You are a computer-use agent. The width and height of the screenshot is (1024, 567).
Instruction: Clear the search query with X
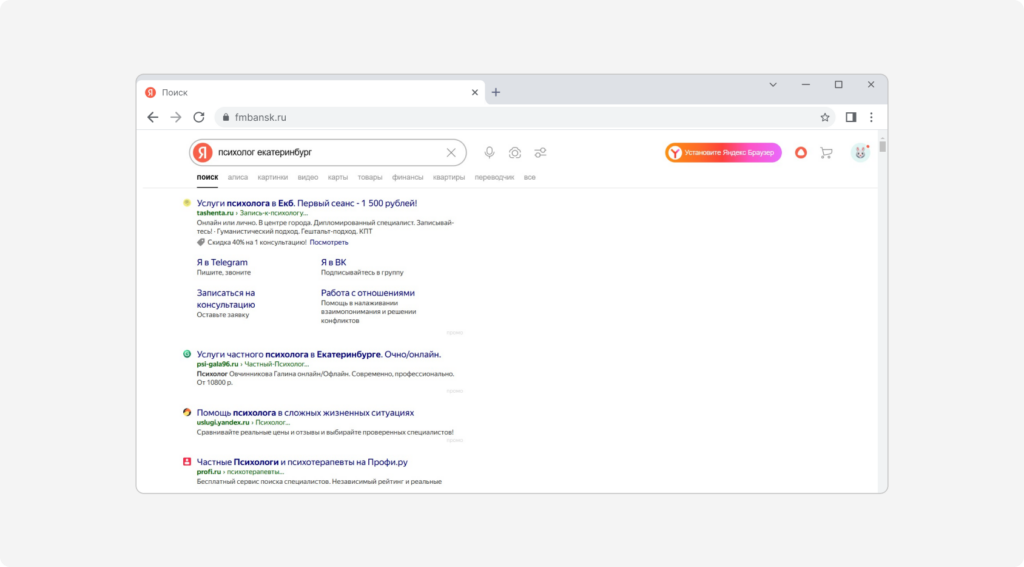[x=451, y=152]
